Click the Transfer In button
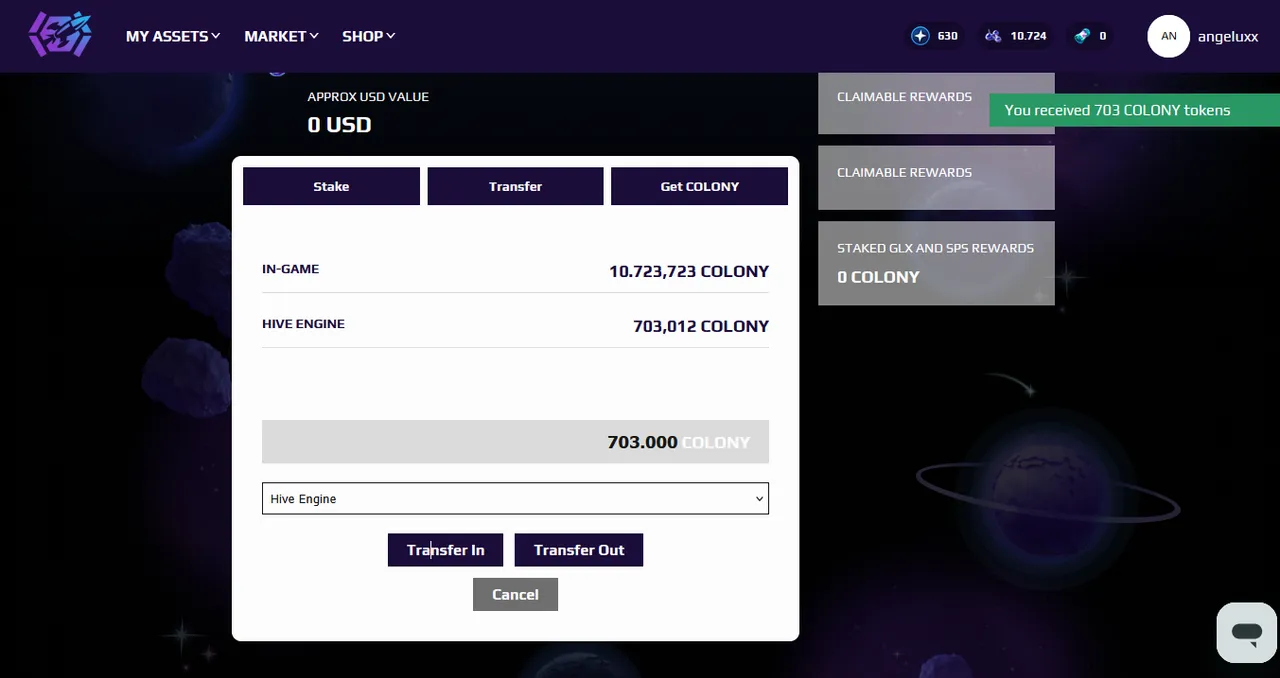1280x678 pixels. (445, 550)
